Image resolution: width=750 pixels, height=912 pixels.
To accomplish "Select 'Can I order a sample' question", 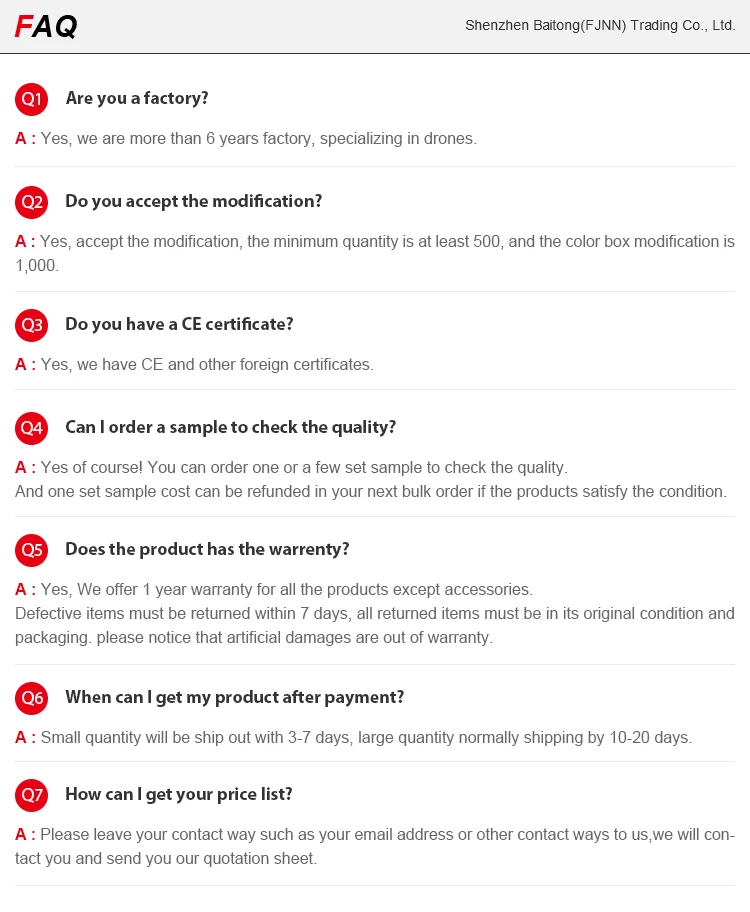I will point(231,427).
